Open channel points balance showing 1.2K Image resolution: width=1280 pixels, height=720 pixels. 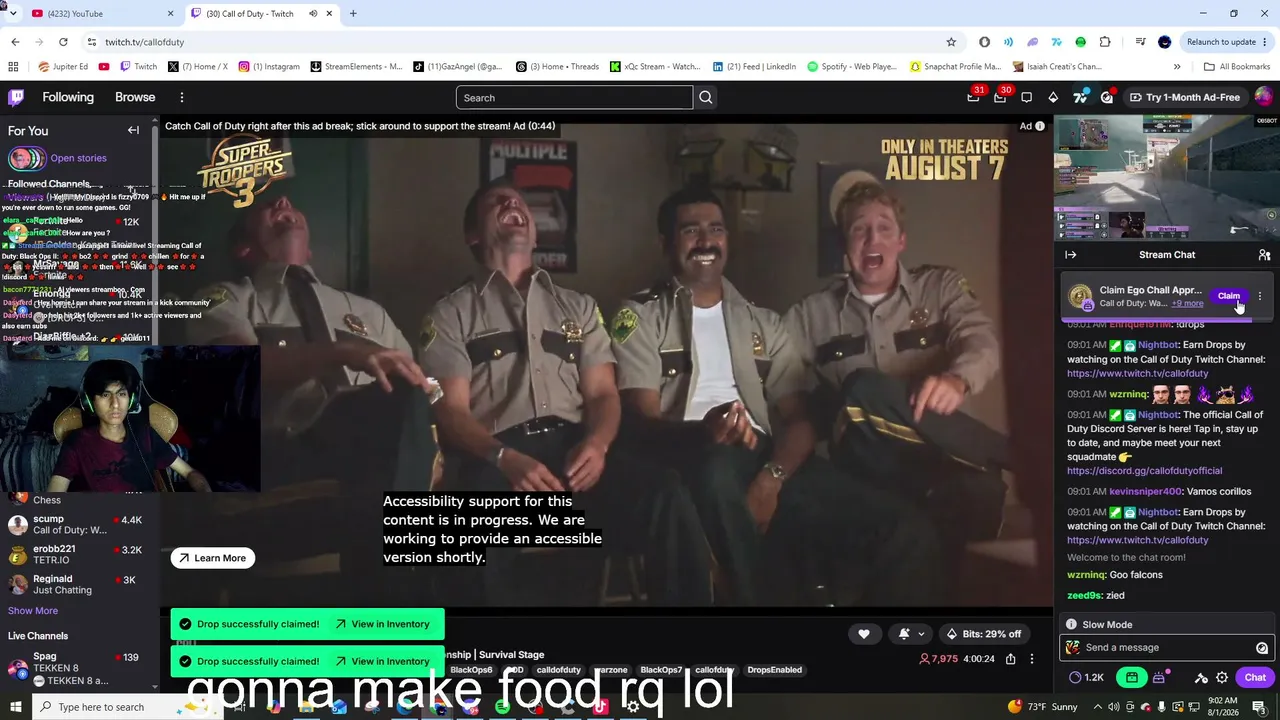pos(1086,677)
